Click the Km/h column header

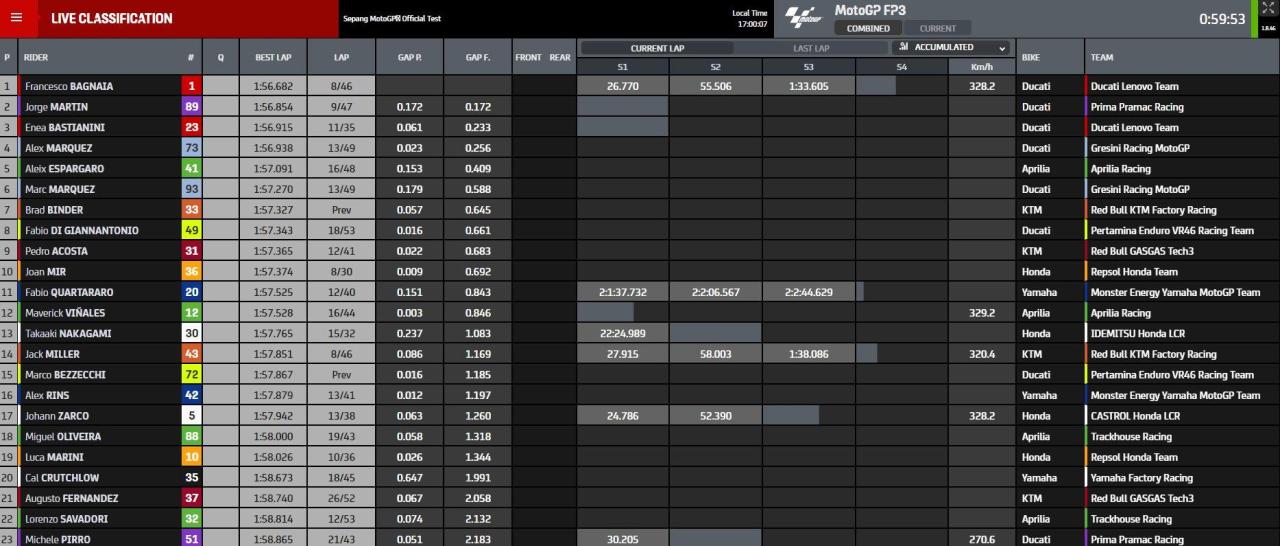tap(981, 66)
